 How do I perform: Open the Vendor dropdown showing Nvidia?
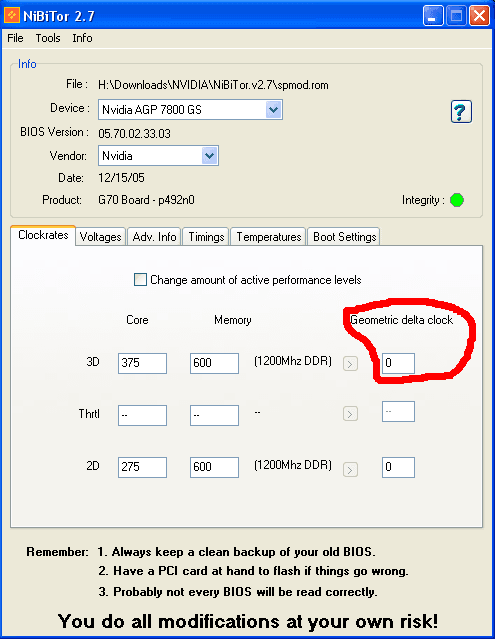[x=158, y=156]
